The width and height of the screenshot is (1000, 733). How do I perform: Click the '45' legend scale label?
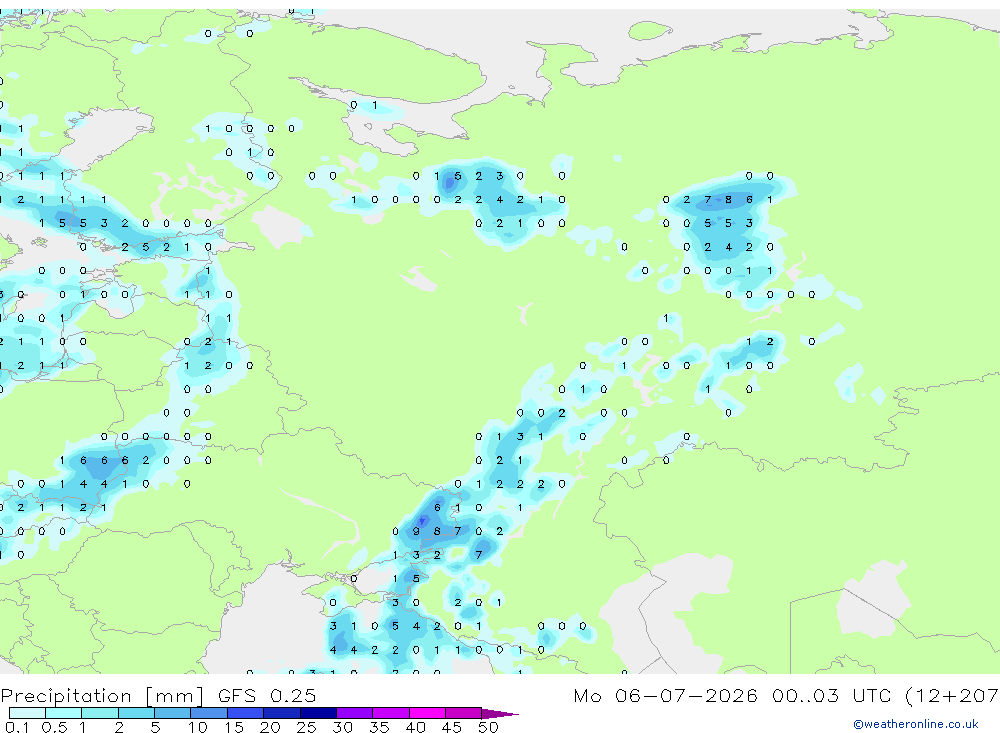pos(452,727)
